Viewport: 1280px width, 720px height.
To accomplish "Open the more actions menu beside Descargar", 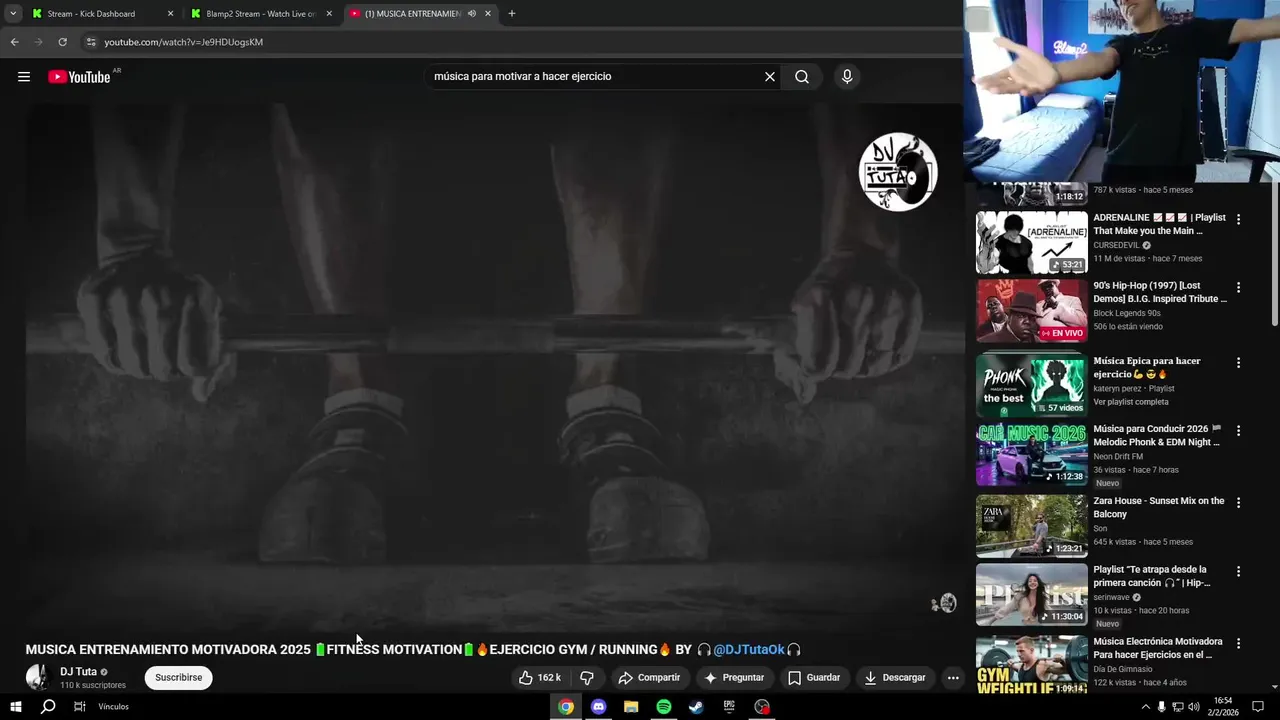I will (x=953, y=678).
